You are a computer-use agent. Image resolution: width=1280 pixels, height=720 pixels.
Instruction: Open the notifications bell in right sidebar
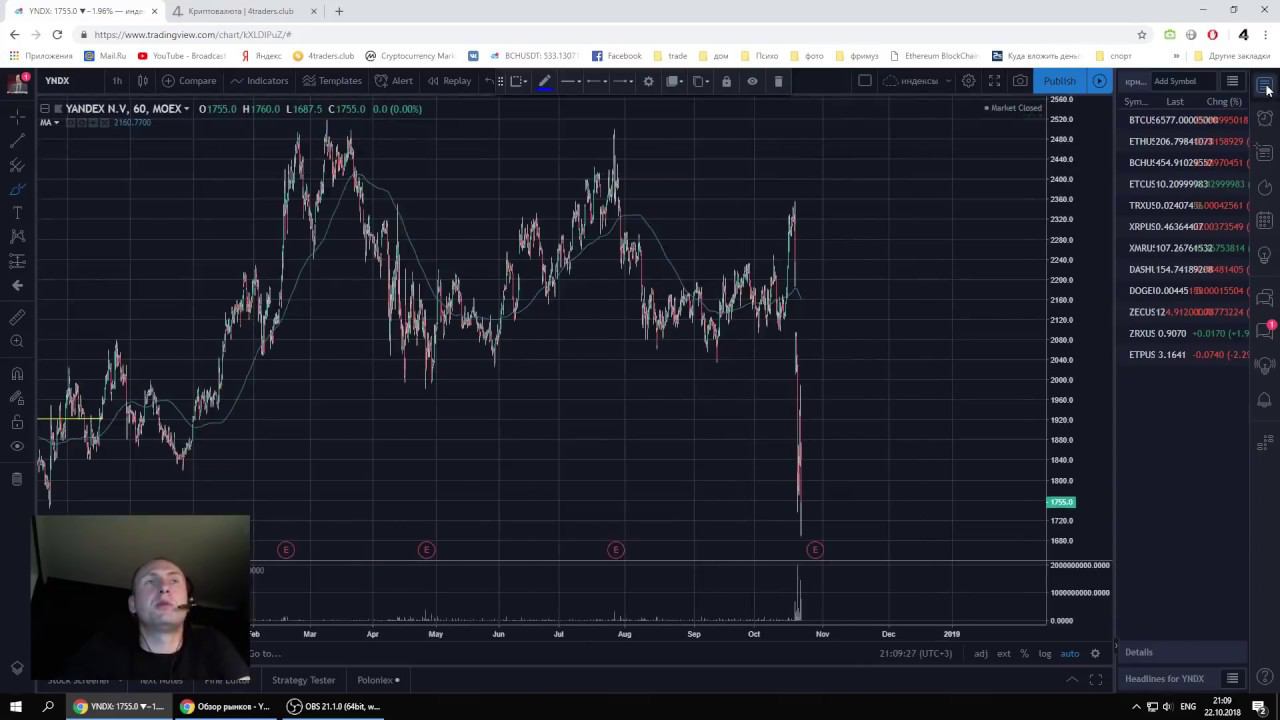tap(1265, 400)
